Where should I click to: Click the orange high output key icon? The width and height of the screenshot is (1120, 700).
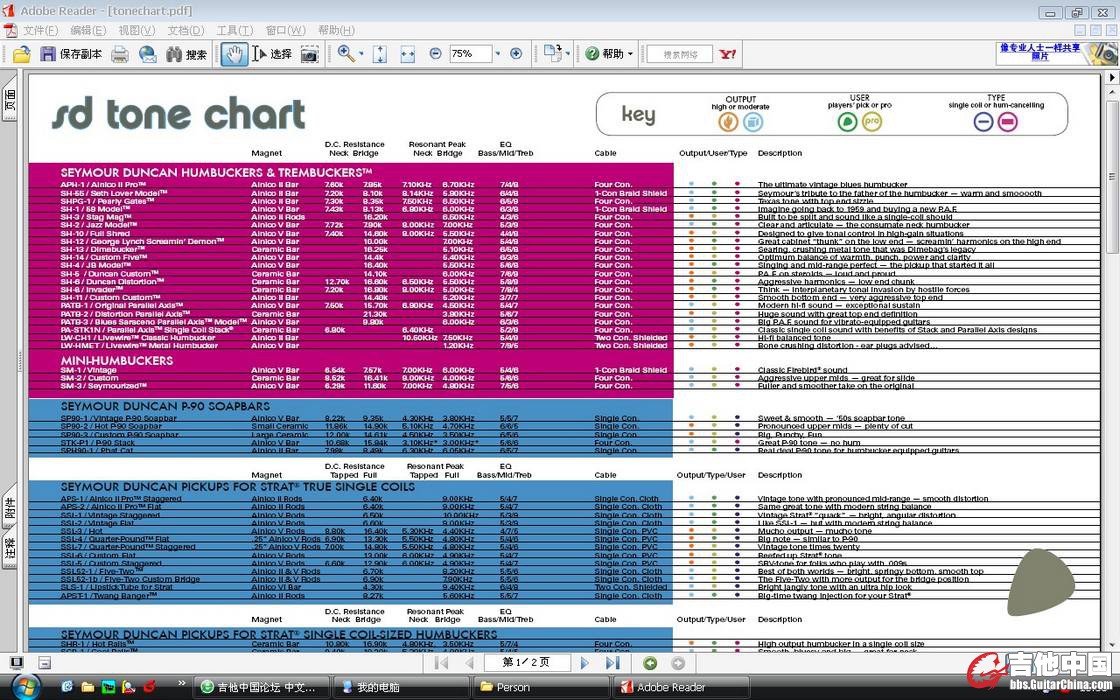click(728, 122)
